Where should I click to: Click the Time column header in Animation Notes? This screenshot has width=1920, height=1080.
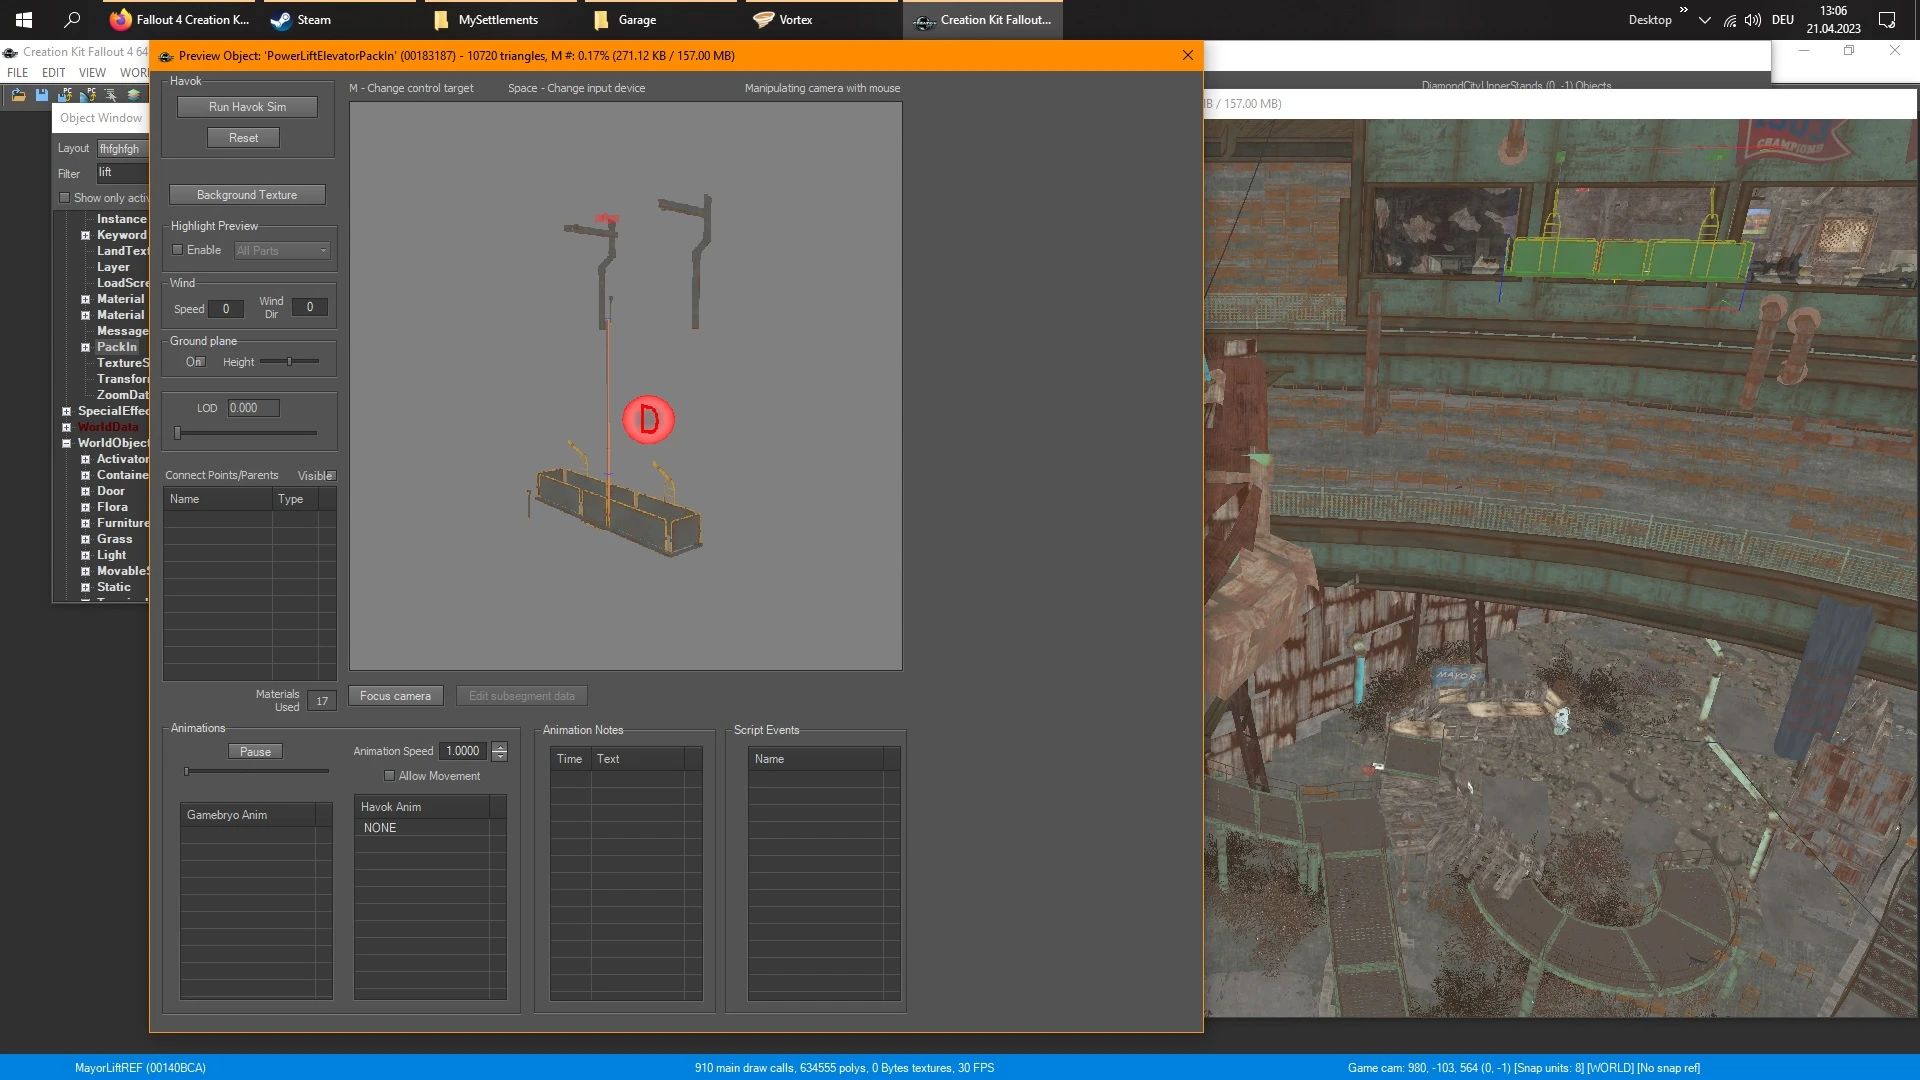click(x=570, y=759)
